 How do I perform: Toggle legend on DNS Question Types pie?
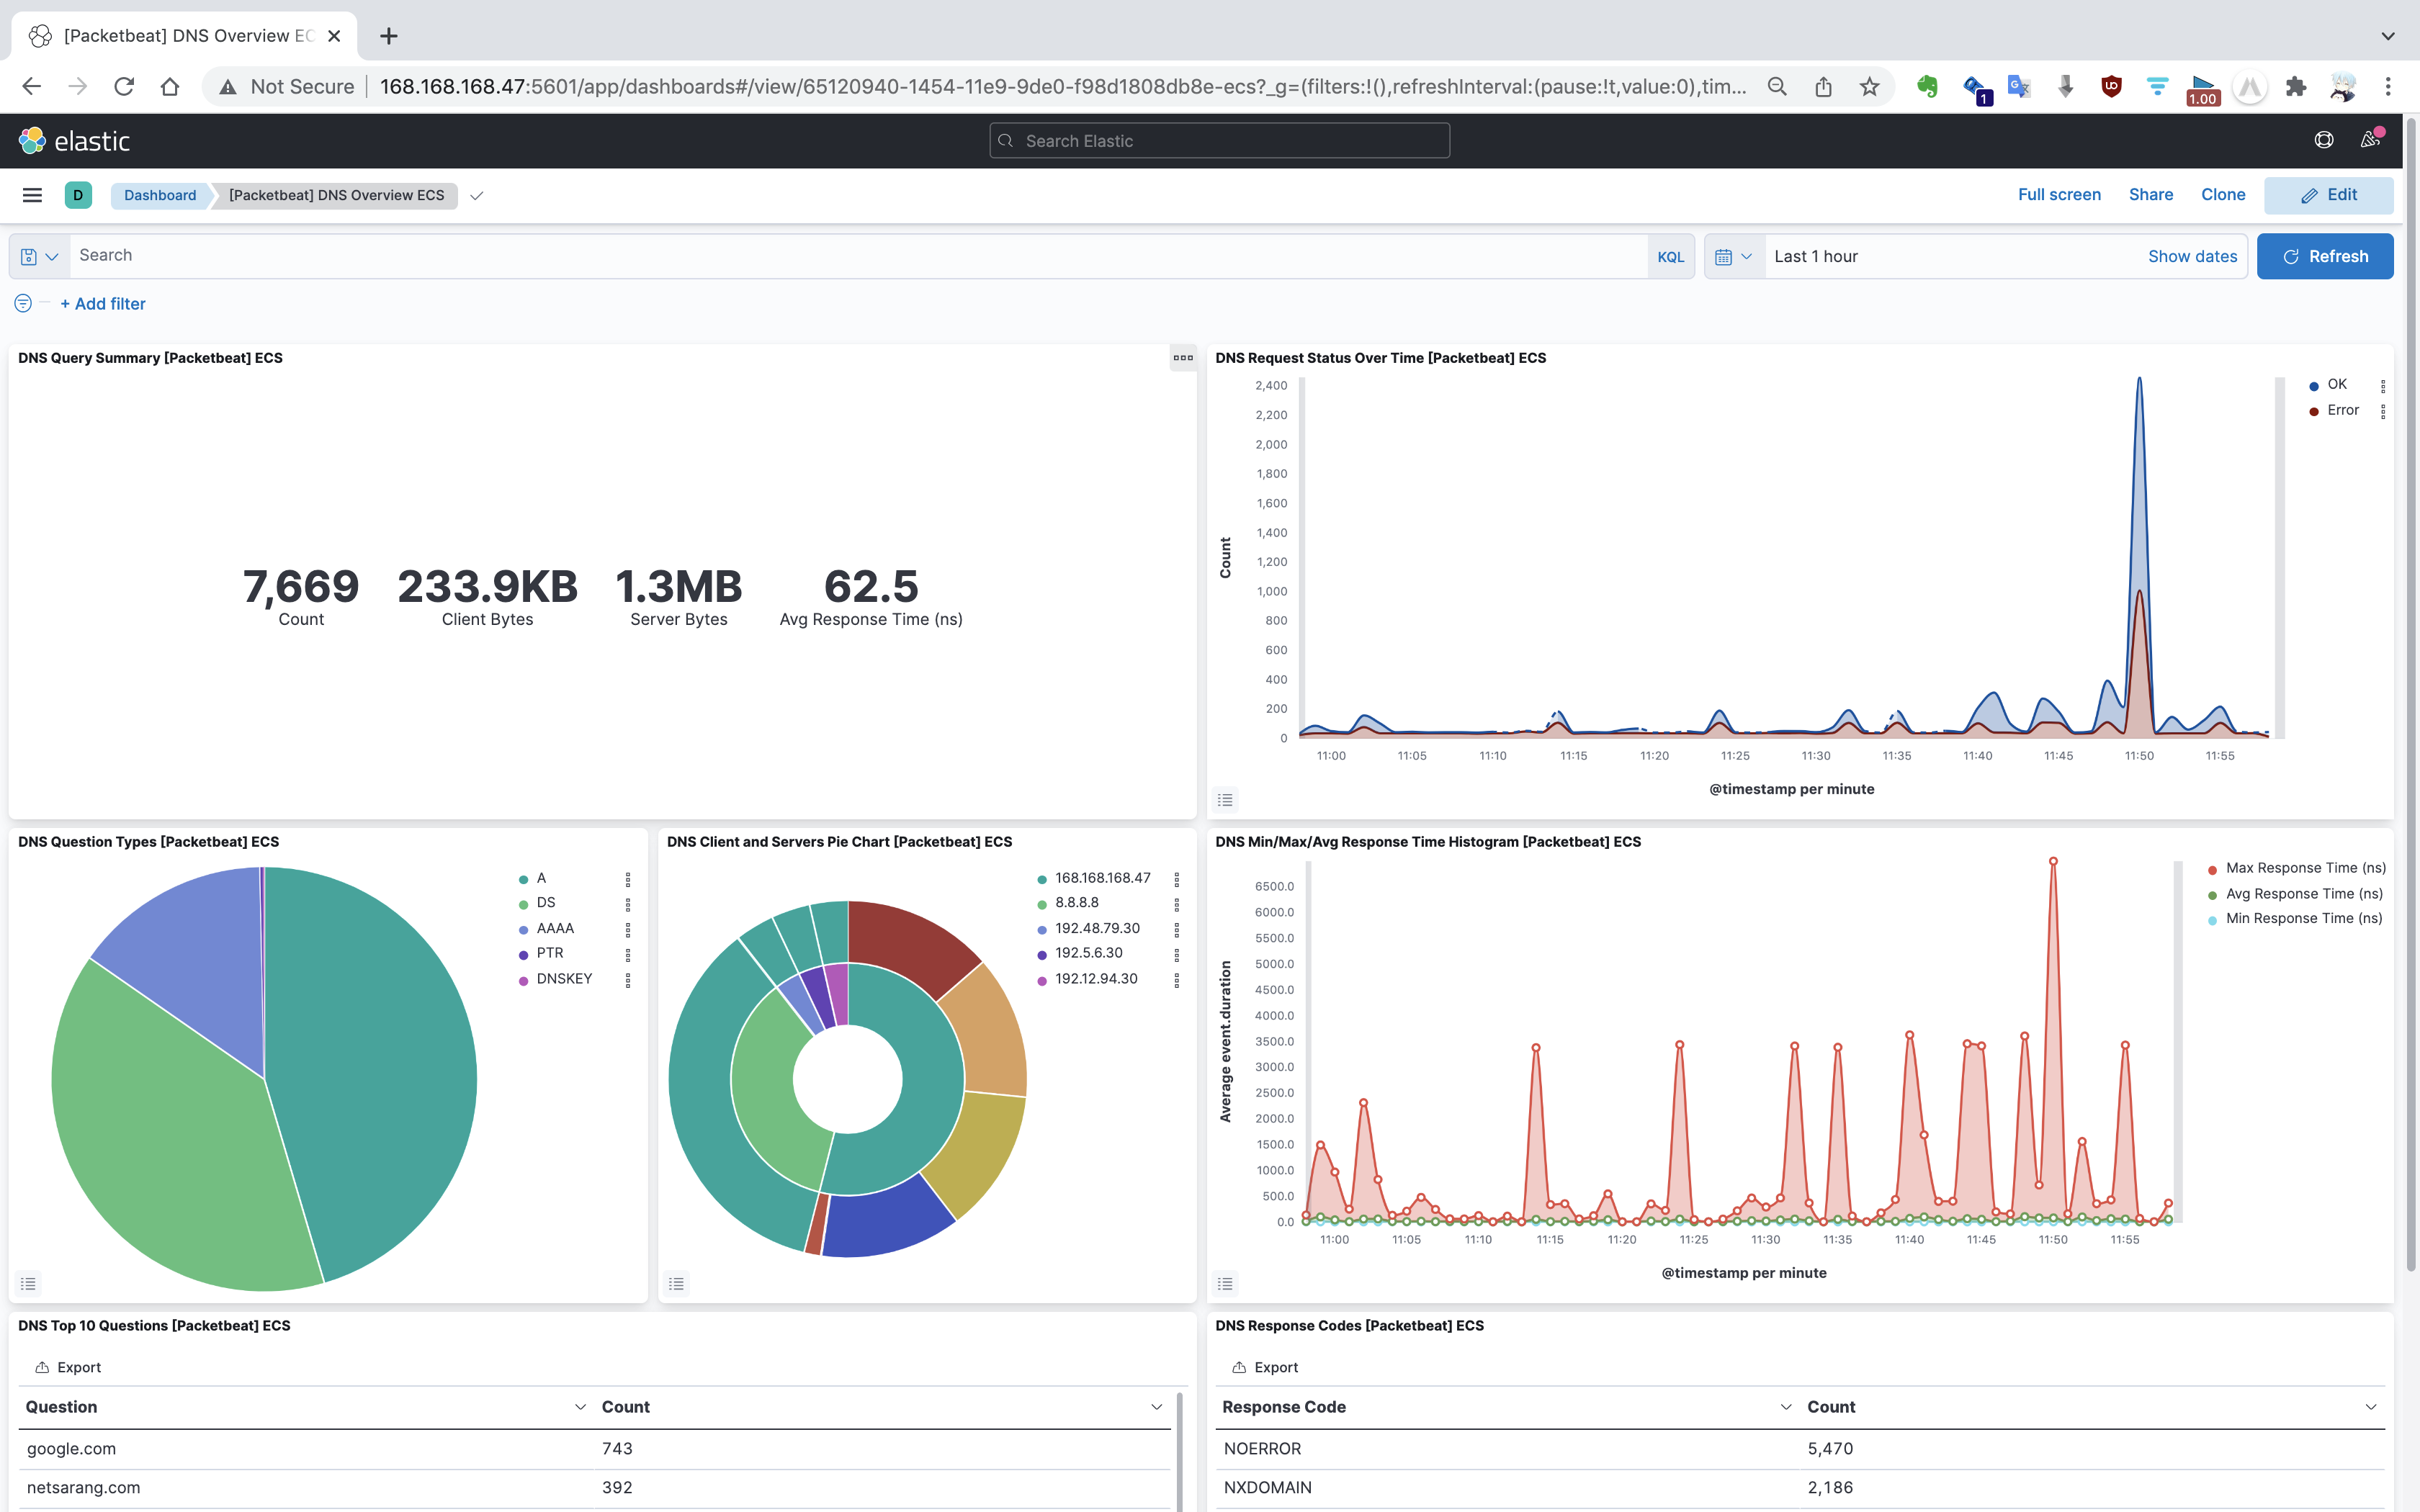click(x=28, y=1283)
